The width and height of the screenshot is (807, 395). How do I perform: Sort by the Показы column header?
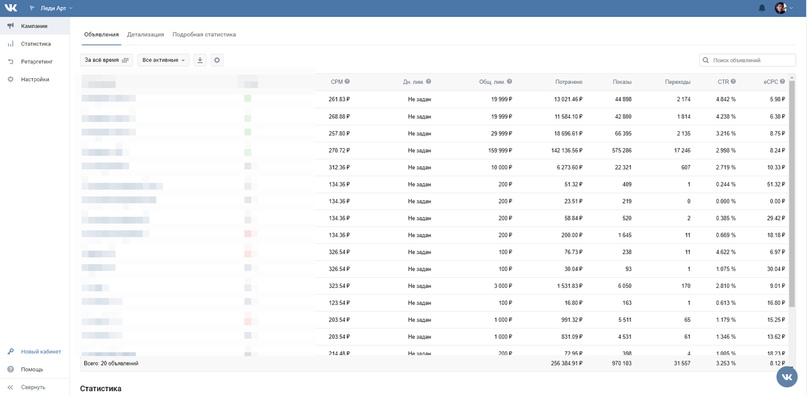[x=622, y=81]
